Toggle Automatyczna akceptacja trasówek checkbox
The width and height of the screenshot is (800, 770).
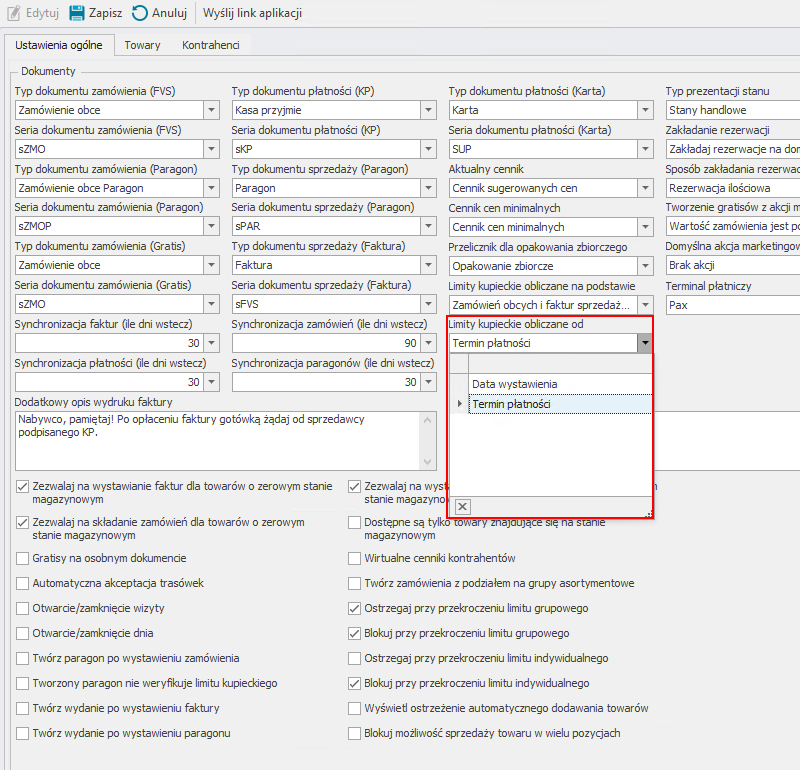[x=23, y=583]
